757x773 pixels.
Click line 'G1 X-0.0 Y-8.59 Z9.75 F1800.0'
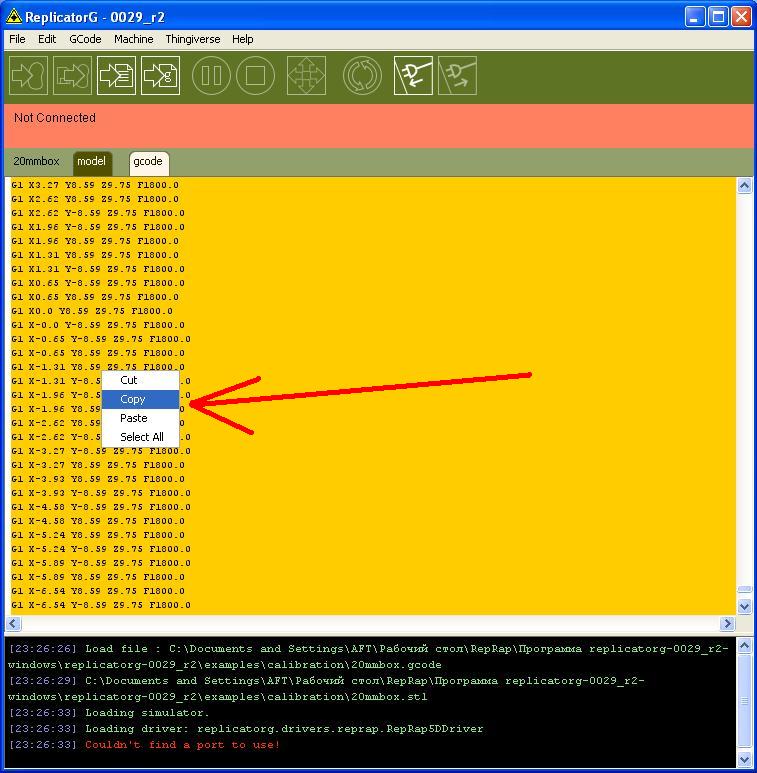click(98, 325)
